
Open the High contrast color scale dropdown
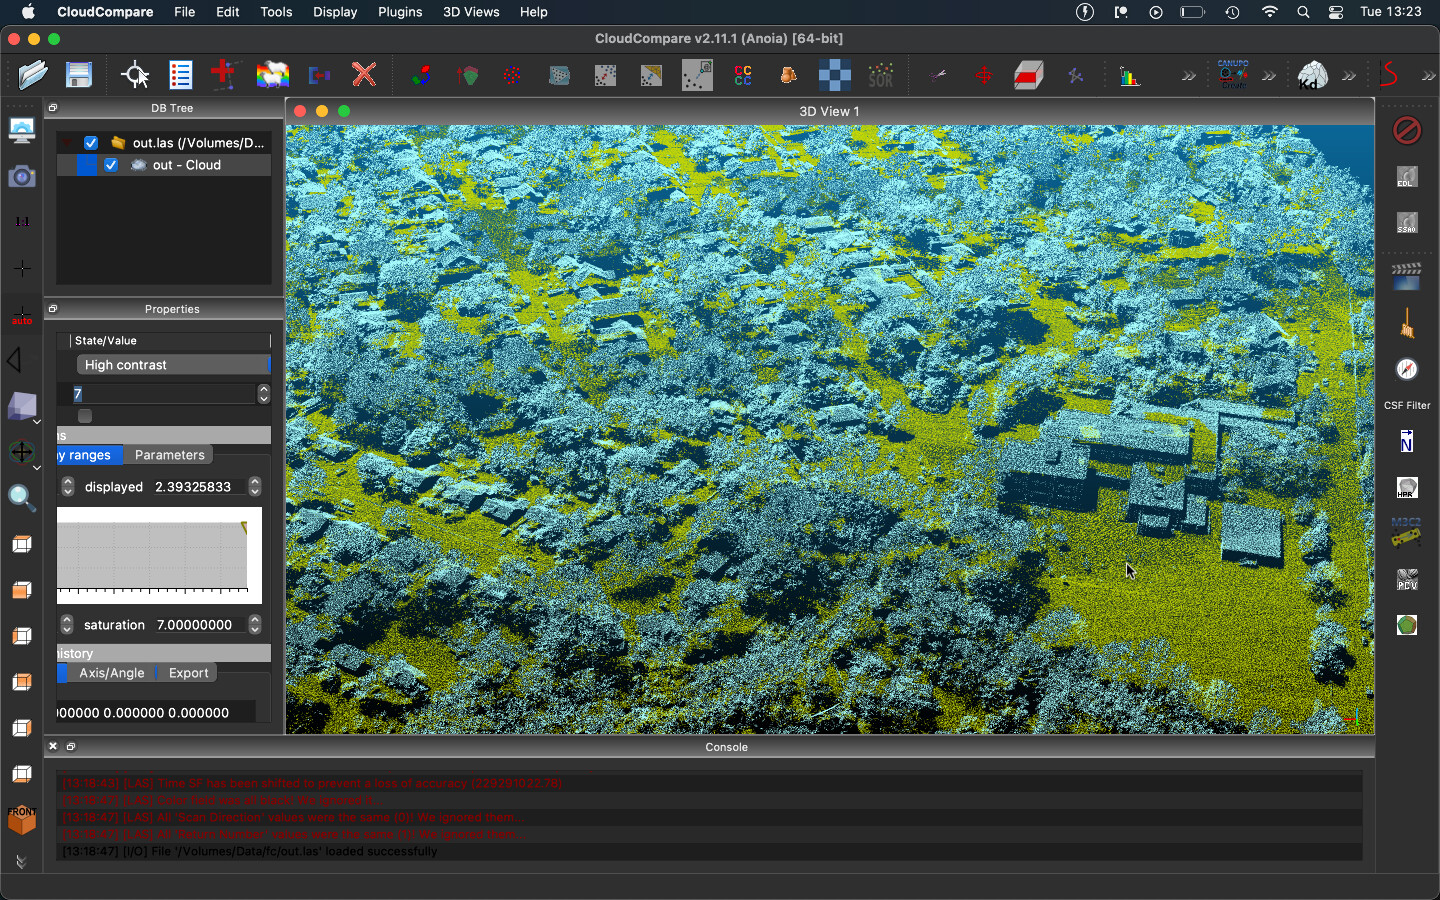point(172,365)
